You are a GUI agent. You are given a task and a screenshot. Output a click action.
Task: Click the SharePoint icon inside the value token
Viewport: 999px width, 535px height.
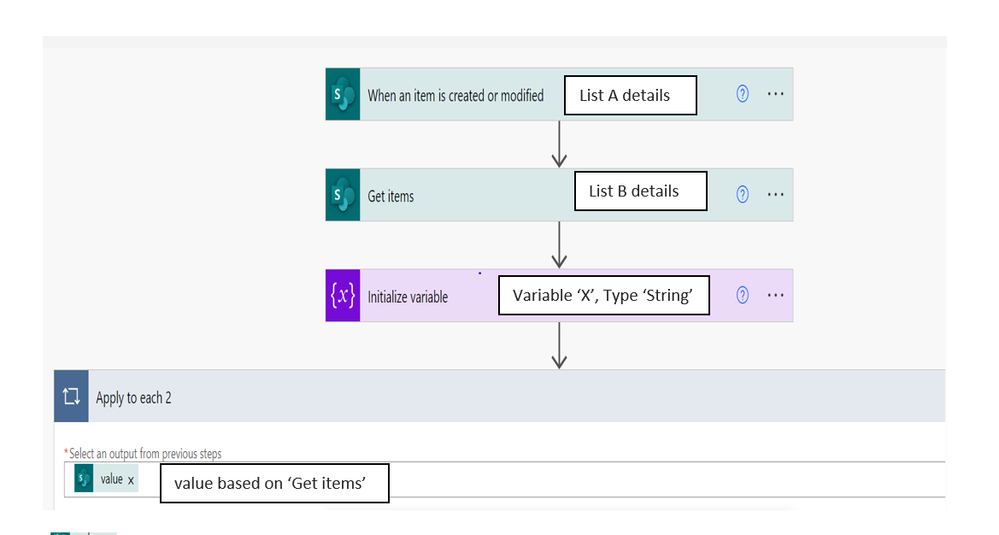pyautogui.click(x=84, y=479)
